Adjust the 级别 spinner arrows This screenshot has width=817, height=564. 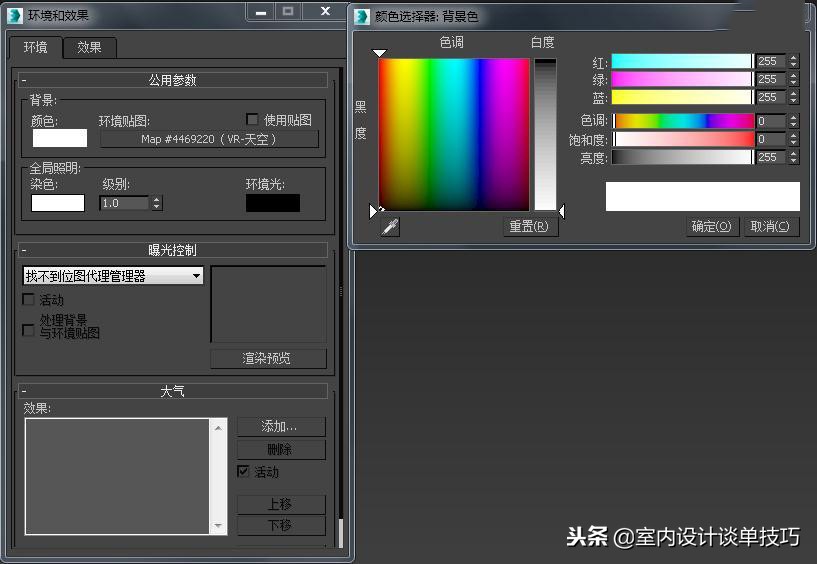(x=156, y=203)
